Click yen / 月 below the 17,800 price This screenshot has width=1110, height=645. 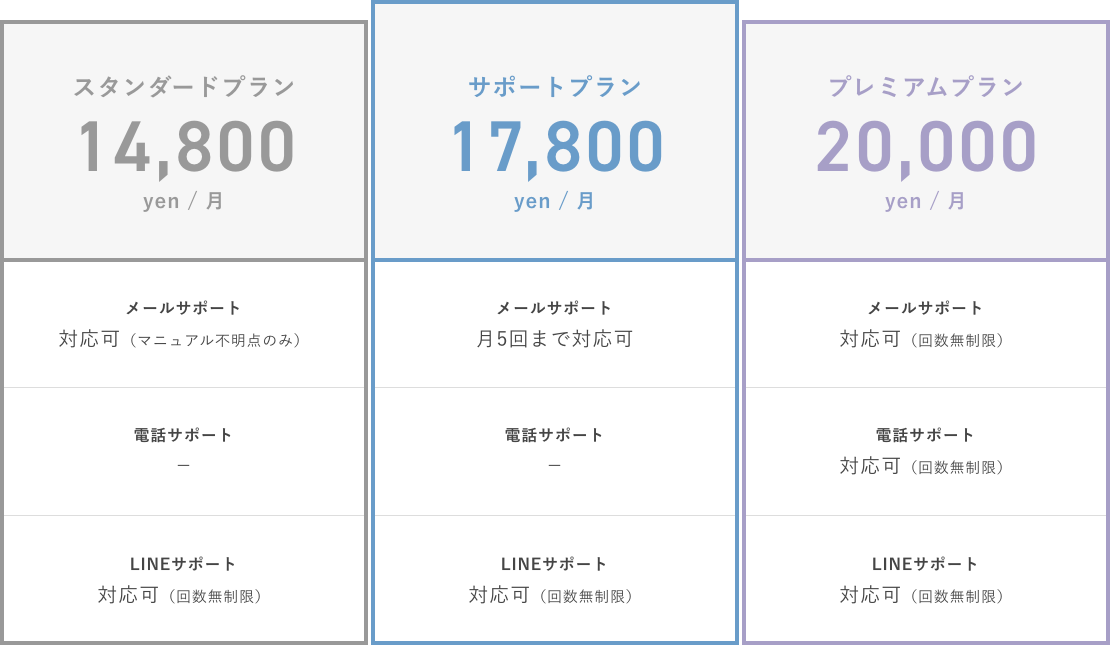point(555,201)
